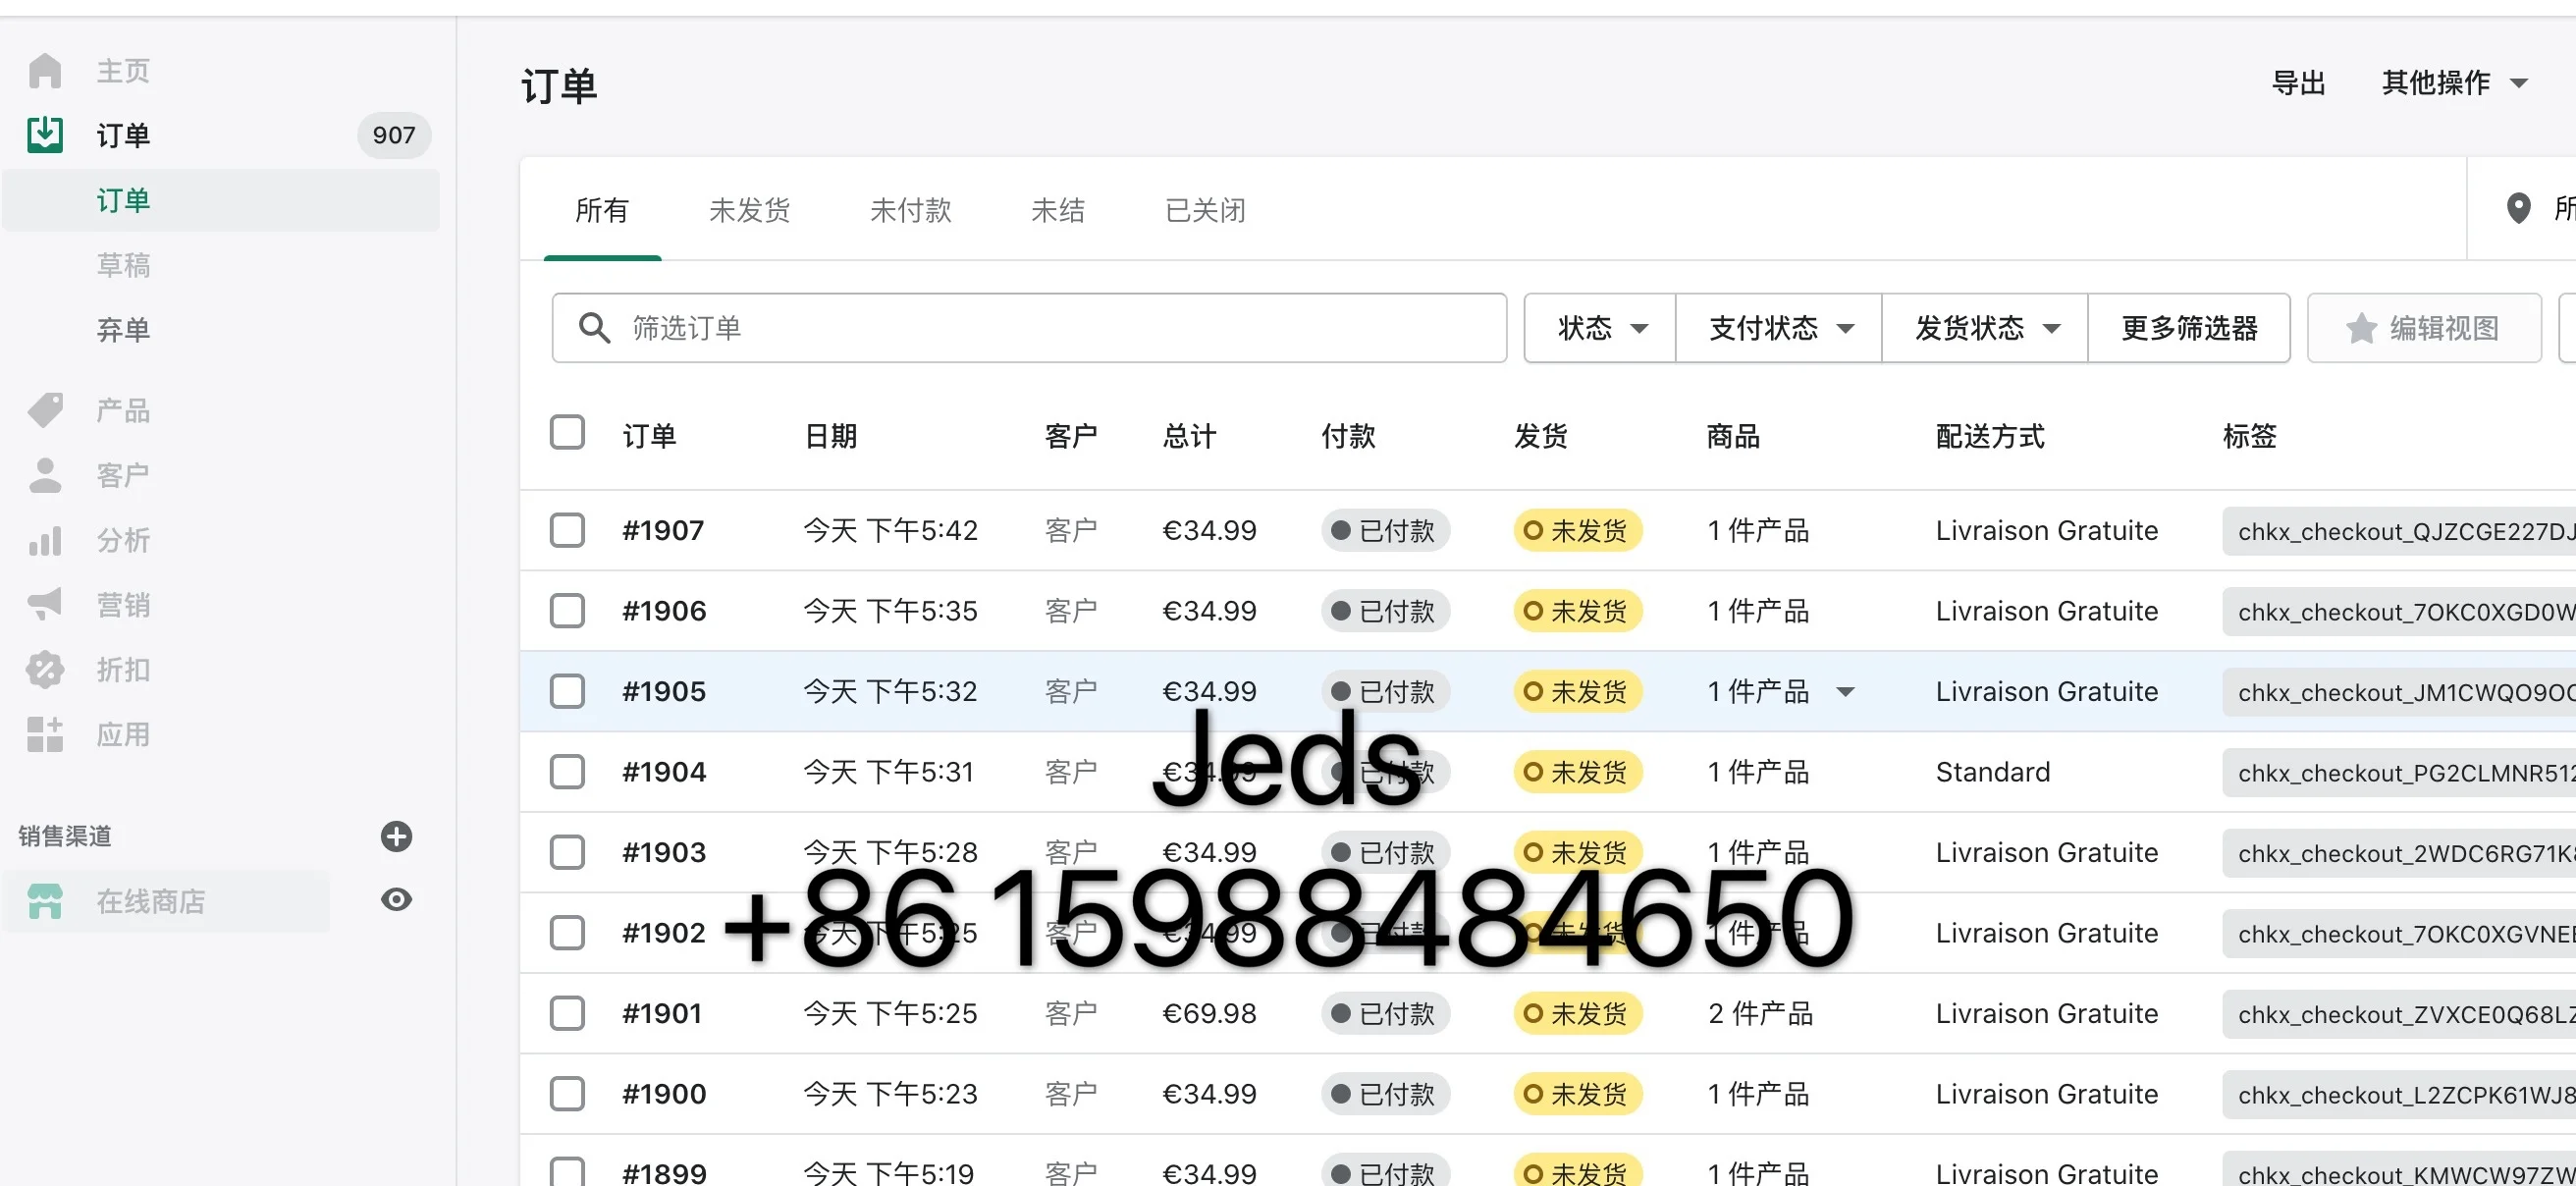Select checkbox for order #1907
The height and width of the screenshot is (1186, 2576).
567,530
